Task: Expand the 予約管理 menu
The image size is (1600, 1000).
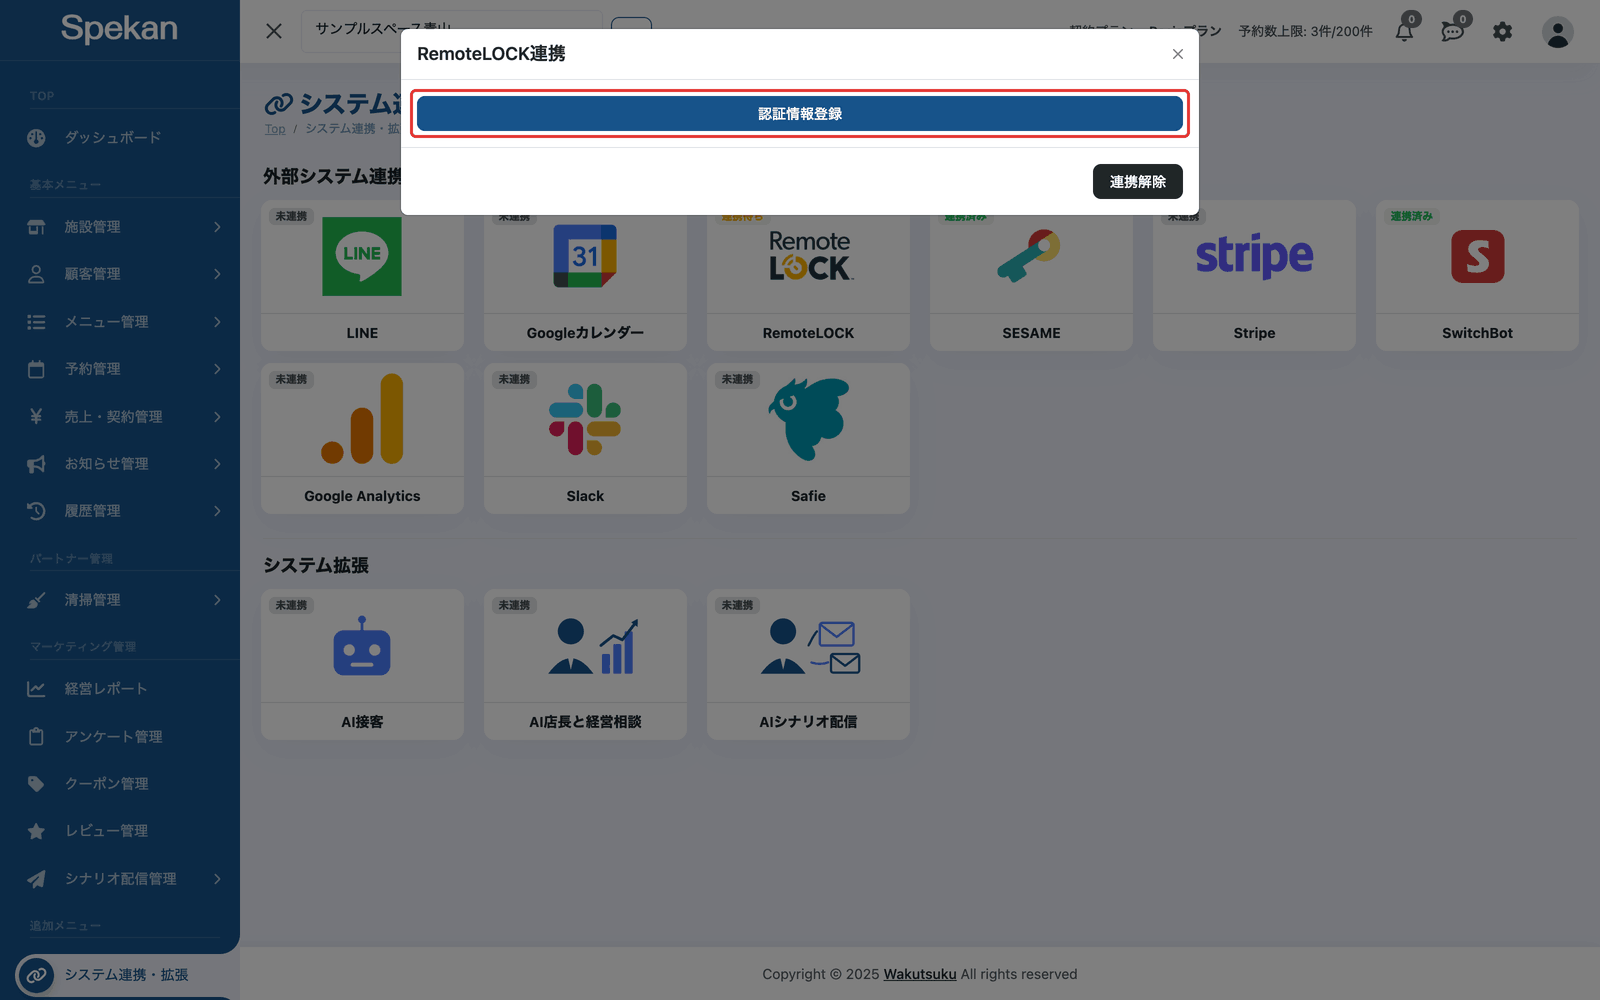Action: (x=120, y=369)
